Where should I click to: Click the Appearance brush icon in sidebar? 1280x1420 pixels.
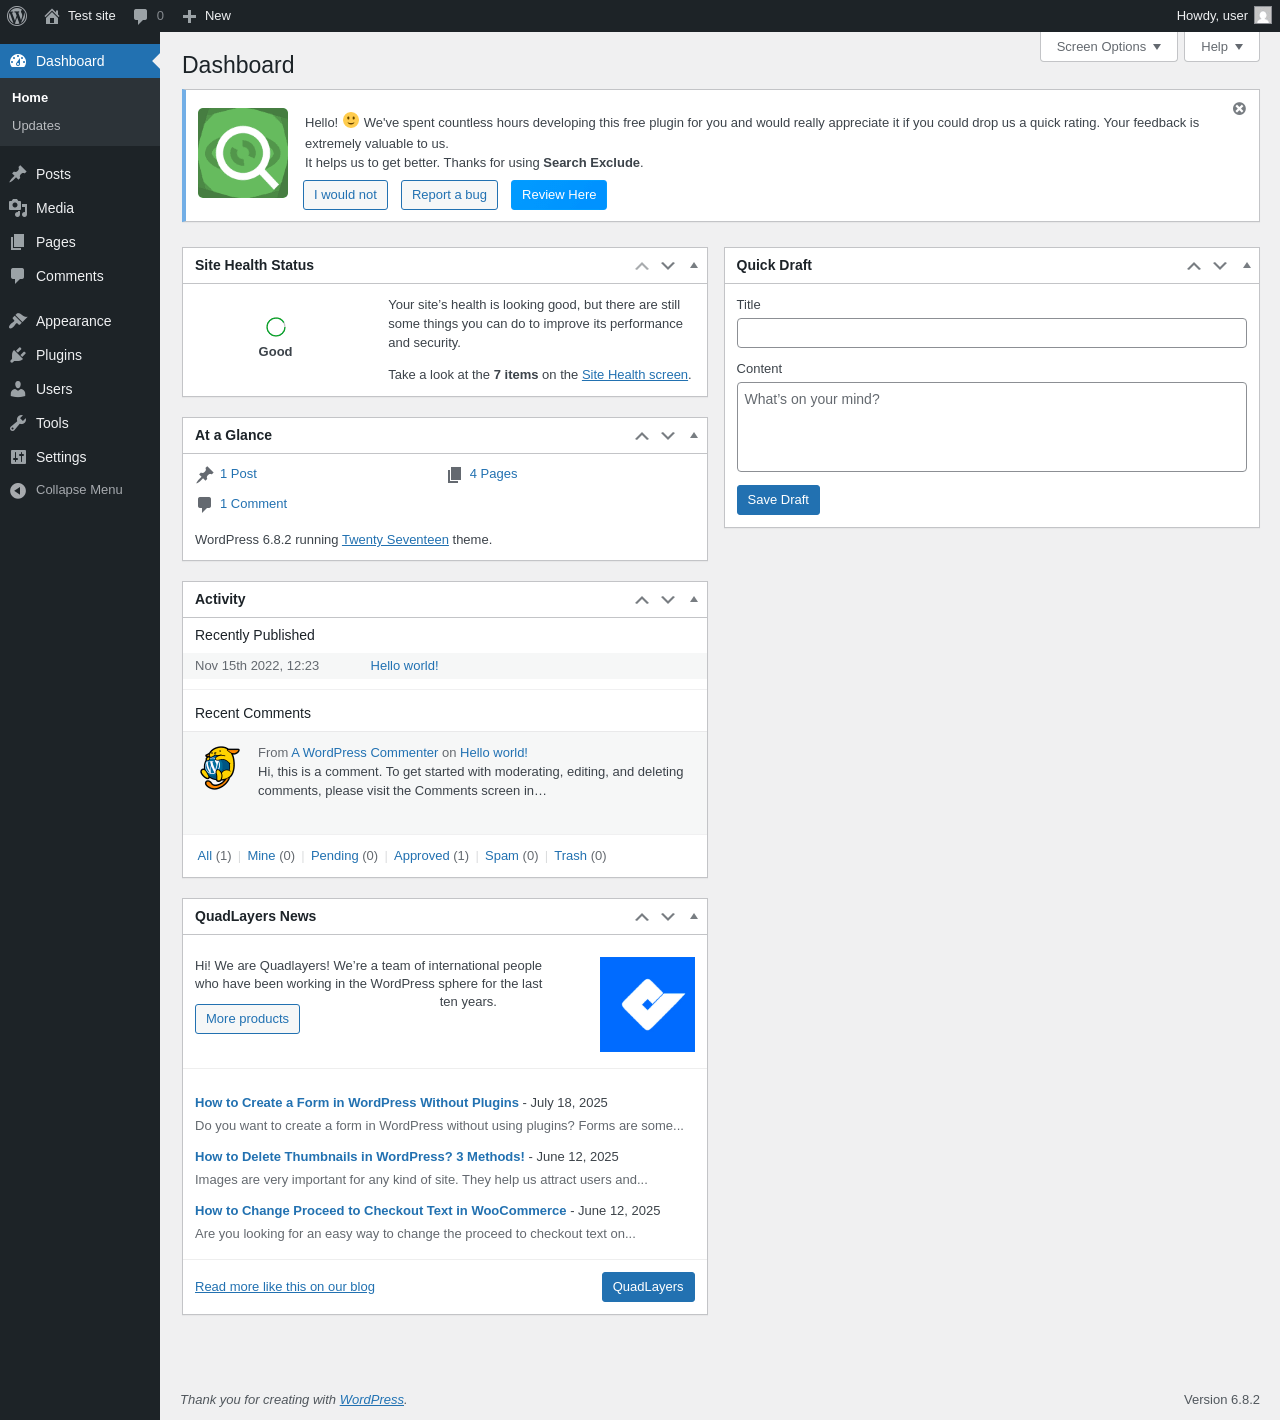click(x=18, y=321)
